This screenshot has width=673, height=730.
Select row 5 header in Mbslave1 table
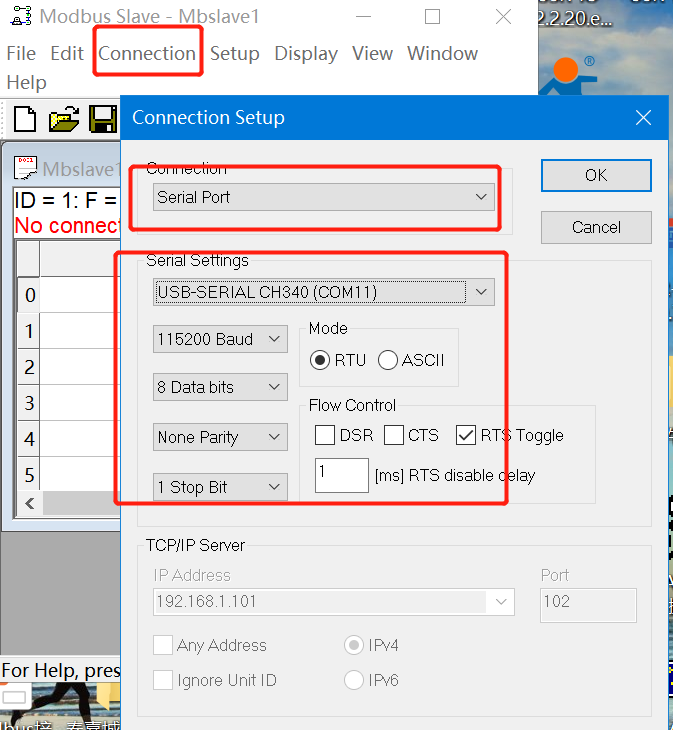29,474
